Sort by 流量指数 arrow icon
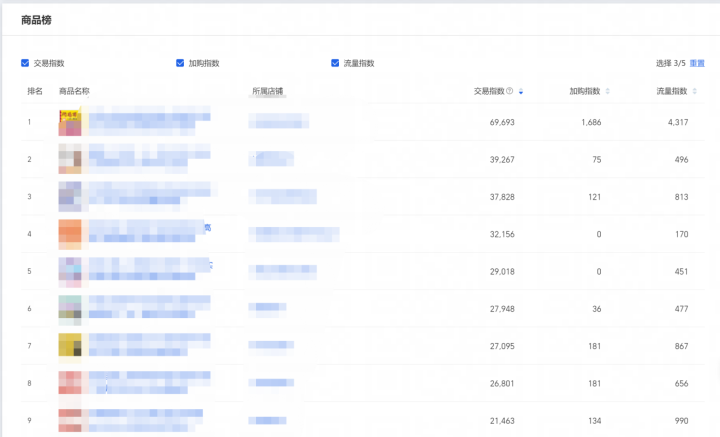Screen dimensions: 720x437 pos(694,91)
